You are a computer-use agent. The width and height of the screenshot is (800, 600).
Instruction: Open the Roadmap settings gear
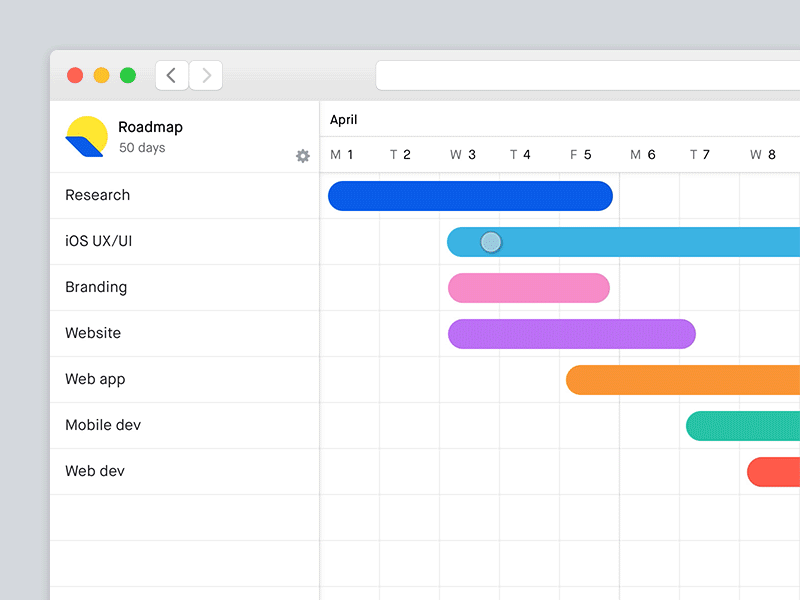tap(302, 157)
